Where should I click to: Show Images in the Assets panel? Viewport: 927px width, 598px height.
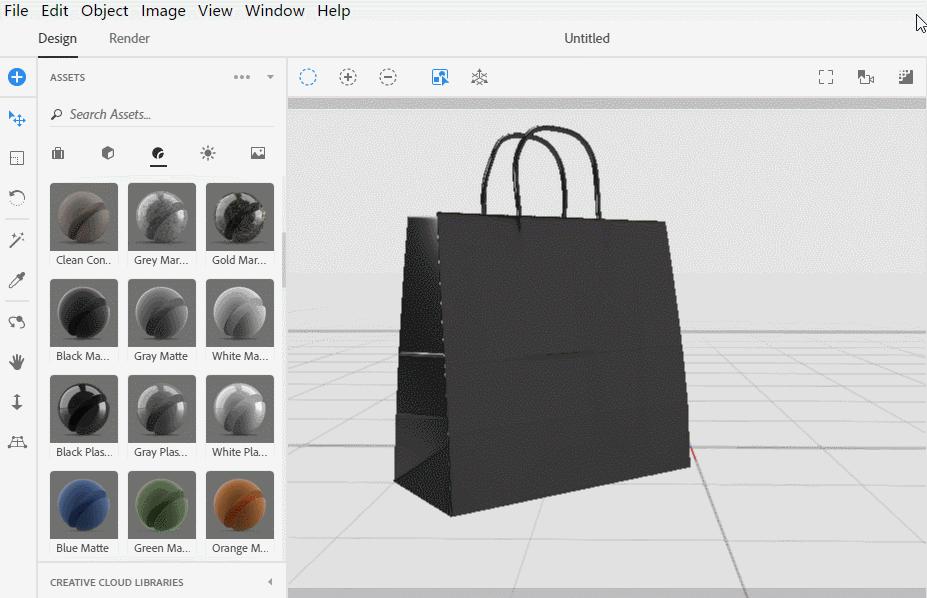pos(257,152)
